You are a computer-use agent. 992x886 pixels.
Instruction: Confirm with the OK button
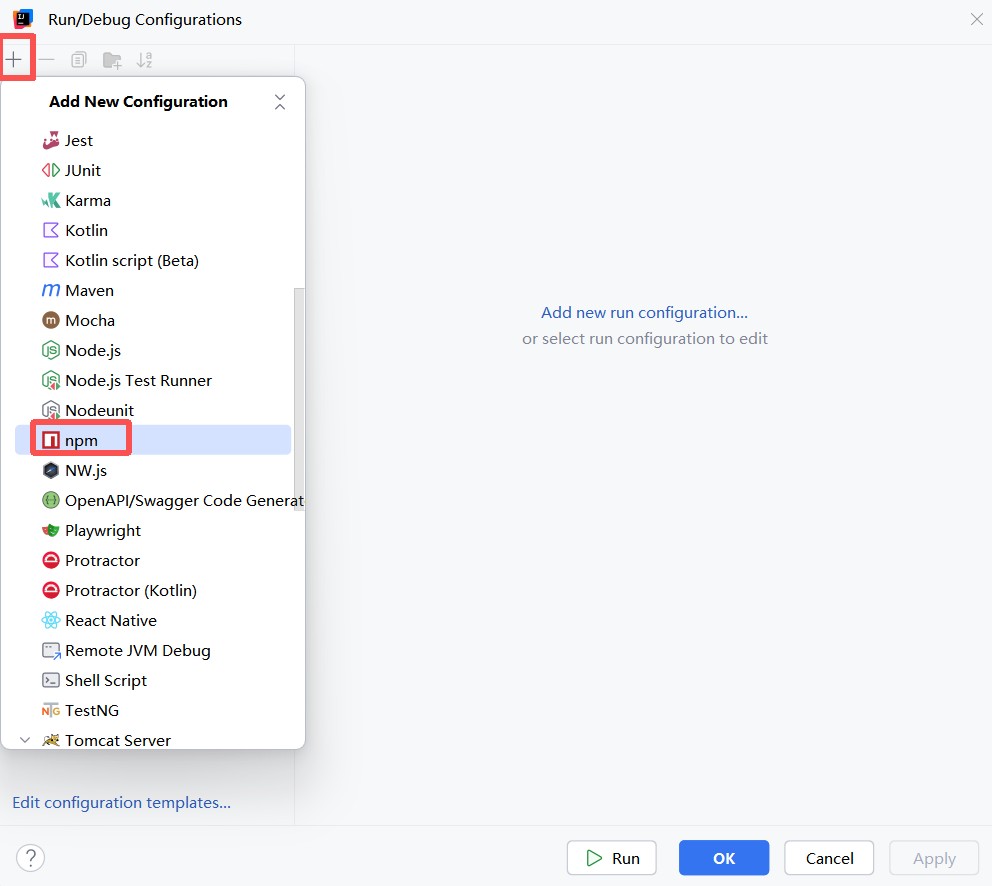[724, 858]
